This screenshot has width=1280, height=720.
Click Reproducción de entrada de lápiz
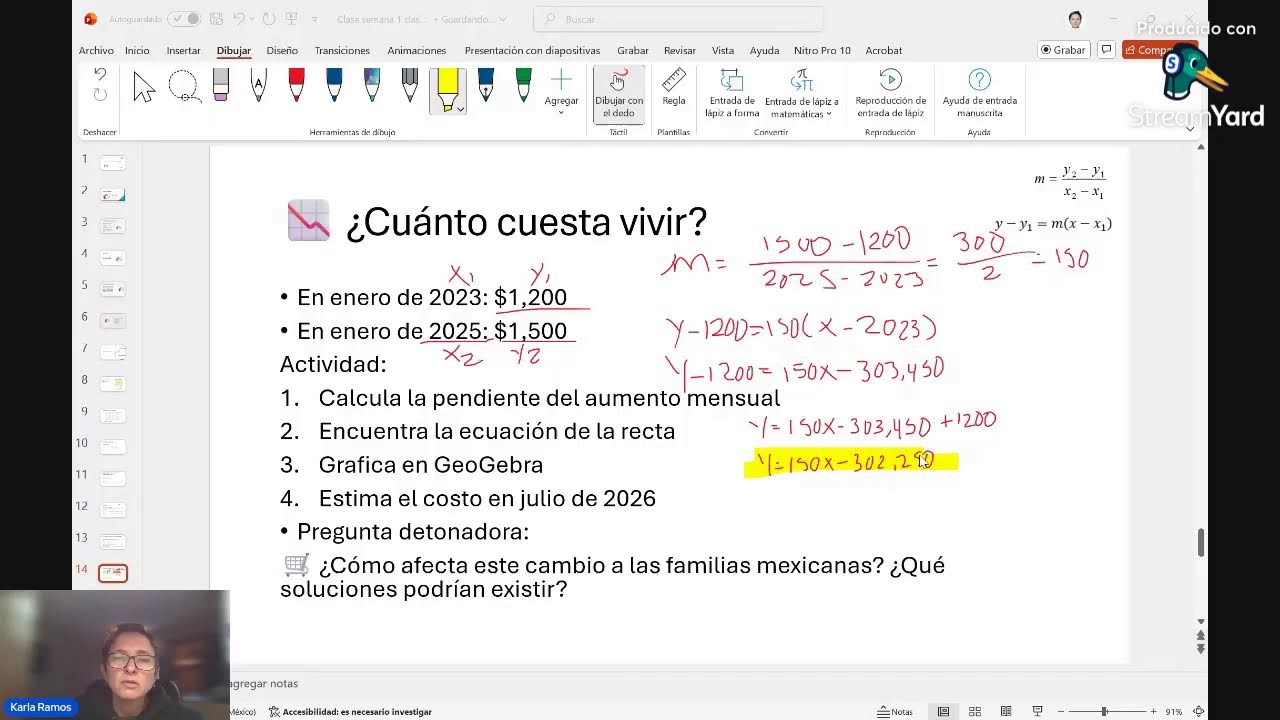point(890,93)
